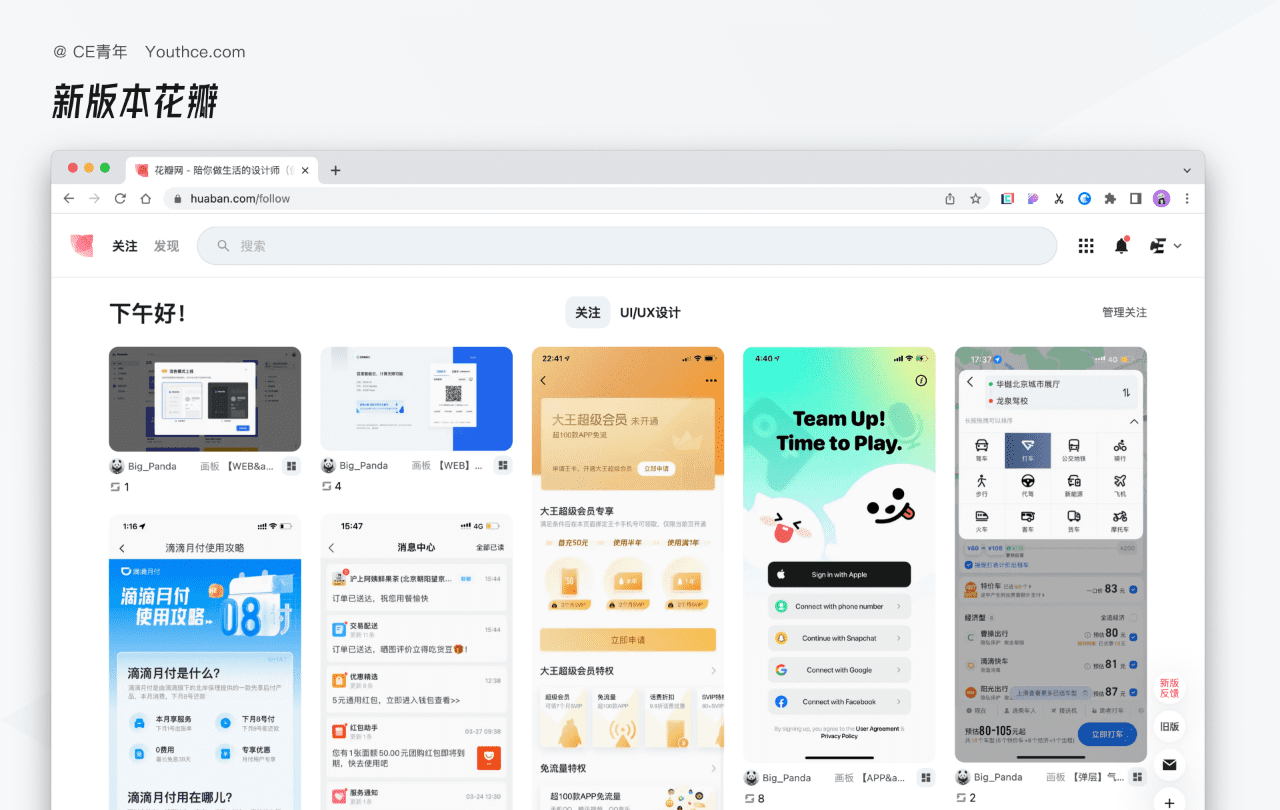The image size is (1280, 810).
Task: Switch to the 关注 nav item in the header
Action: tap(125, 246)
